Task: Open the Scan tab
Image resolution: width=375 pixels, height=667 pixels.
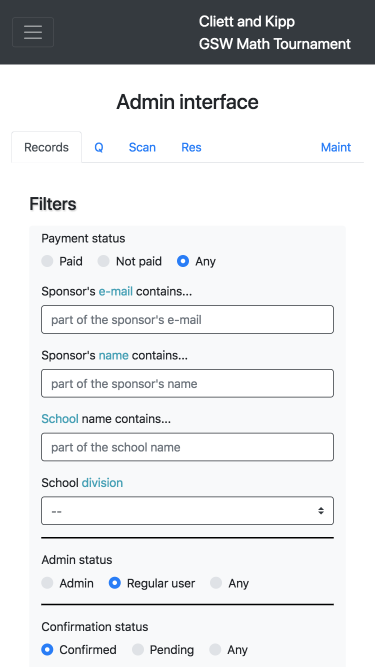Action: (142, 147)
